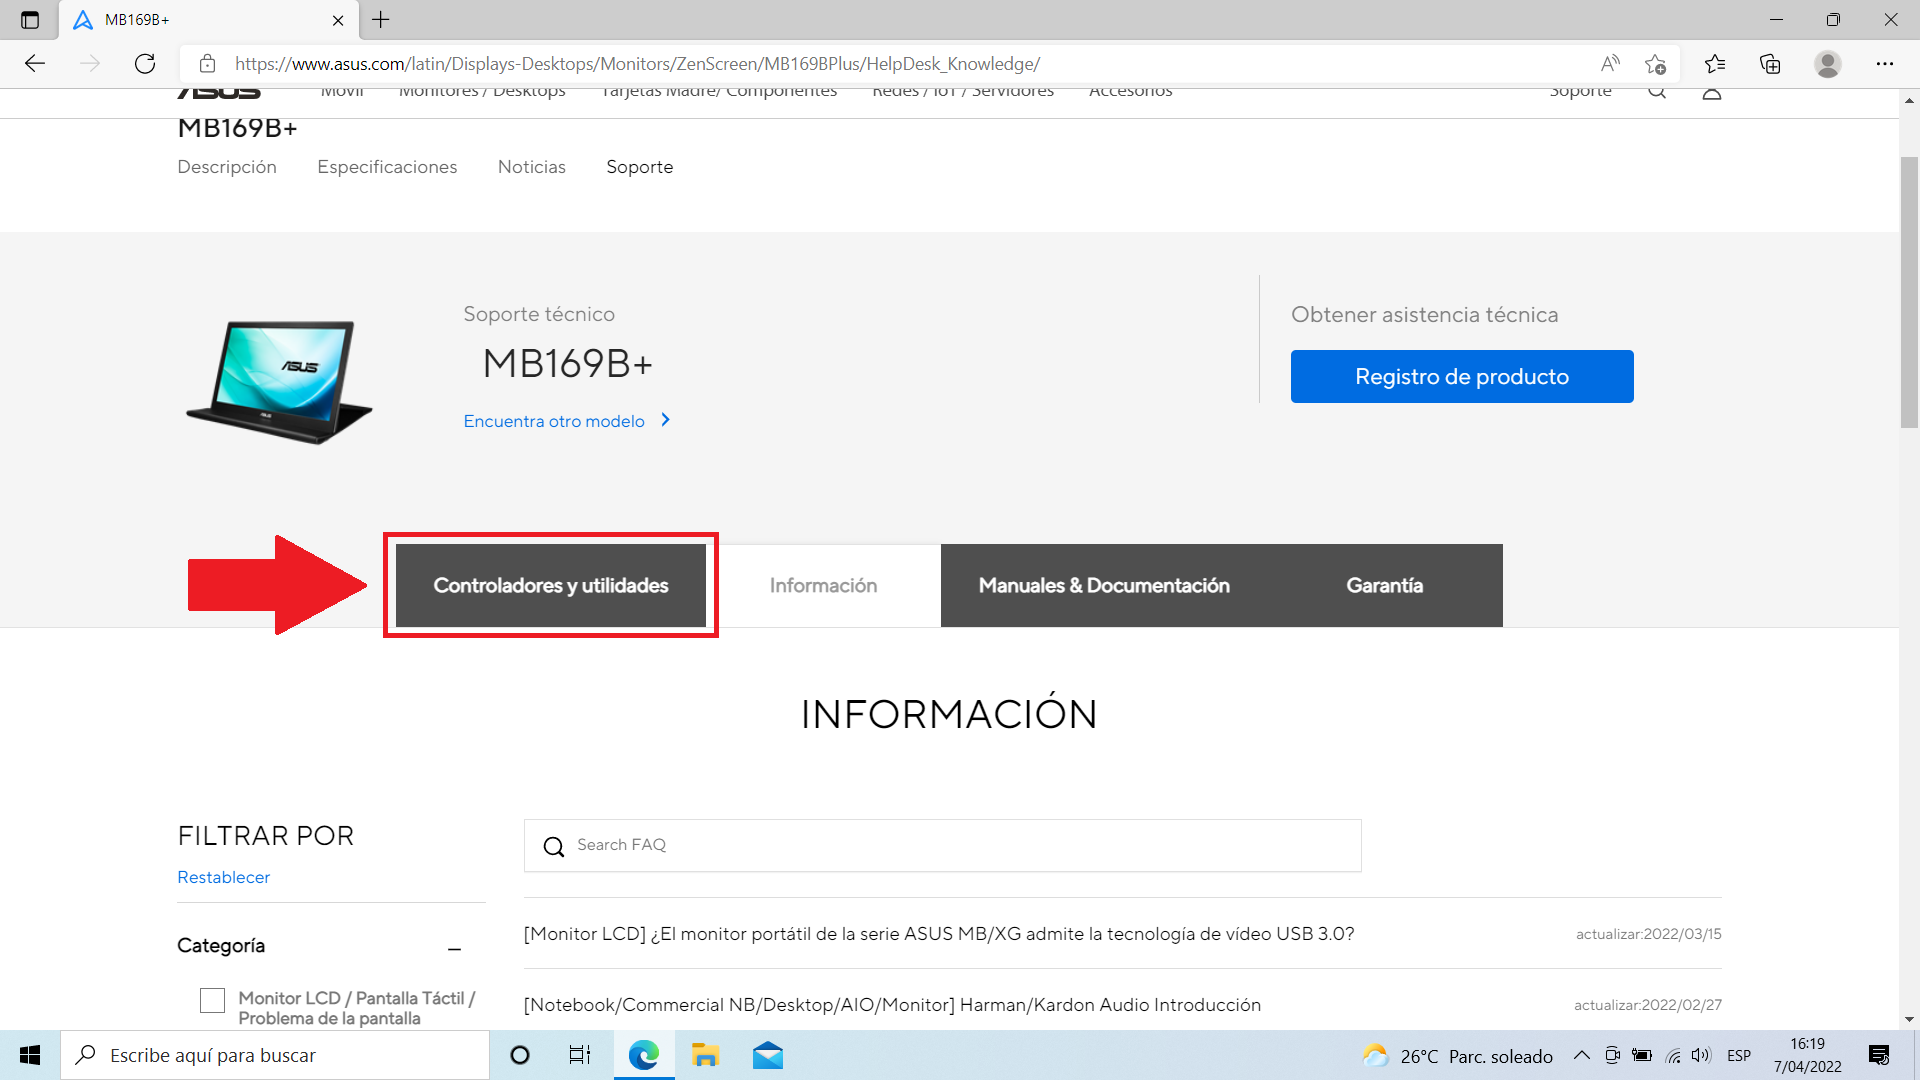Collapse the Categoría filter section
The image size is (1920, 1080).
coord(455,948)
